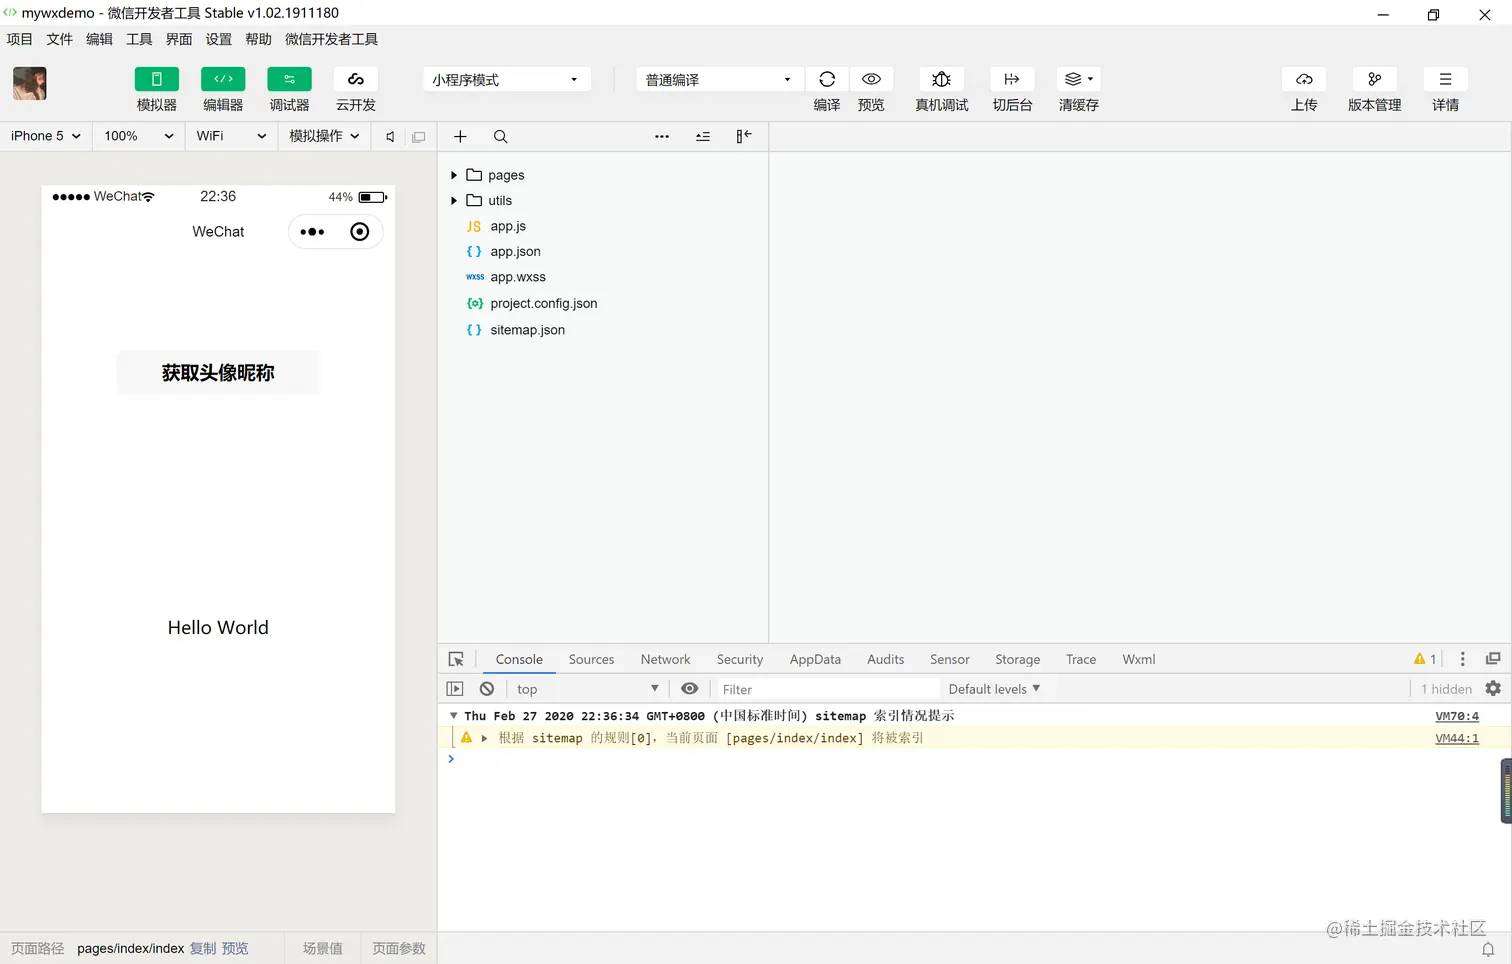The image size is (1512, 964).
Task: Open the top context dropdown
Action: (587, 689)
